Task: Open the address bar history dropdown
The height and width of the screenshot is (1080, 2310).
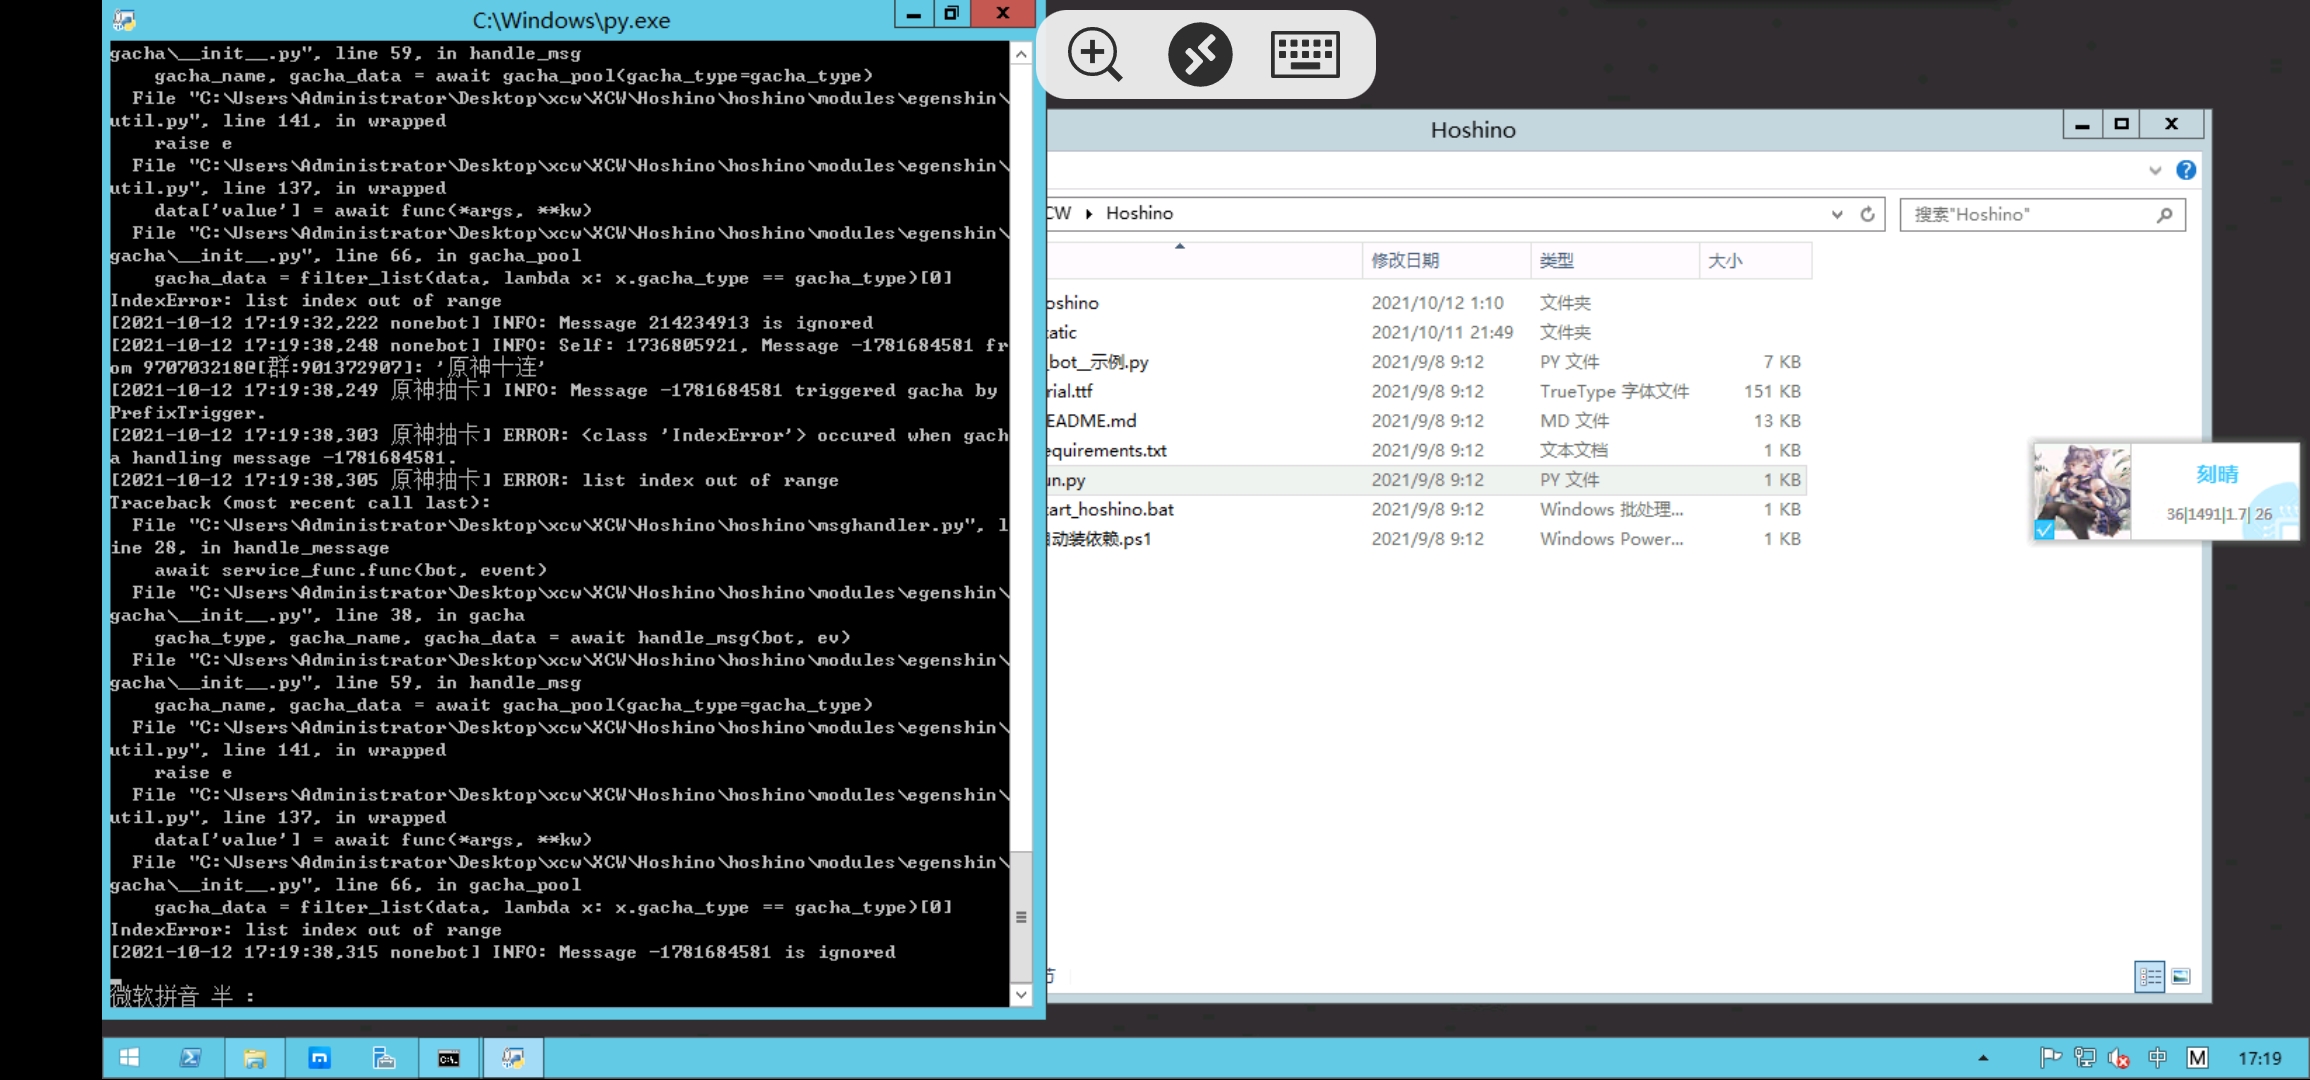Action: [x=1836, y=213]
